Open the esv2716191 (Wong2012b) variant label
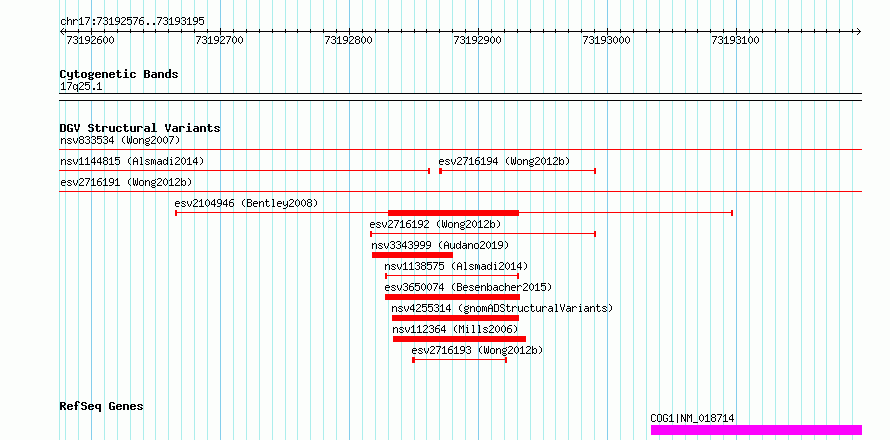 coord(125,182)
